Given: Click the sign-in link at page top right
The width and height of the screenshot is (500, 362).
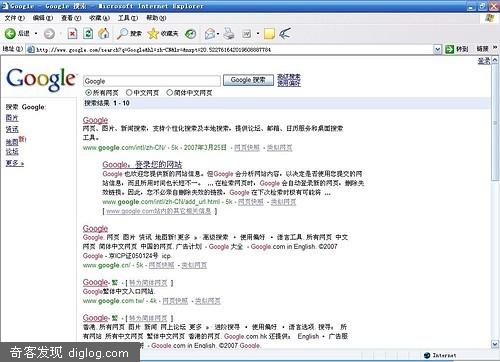Looking at the screenshot, I should click(484, 61).
